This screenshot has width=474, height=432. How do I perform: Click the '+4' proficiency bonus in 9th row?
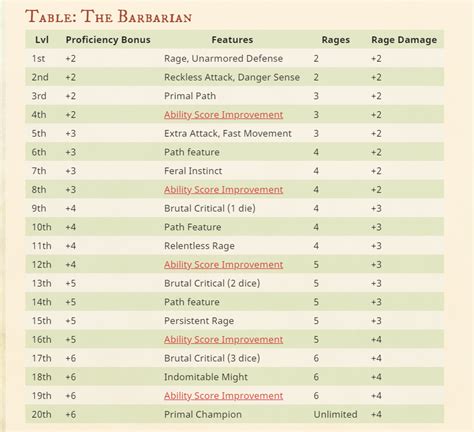(x=71, y=208)
